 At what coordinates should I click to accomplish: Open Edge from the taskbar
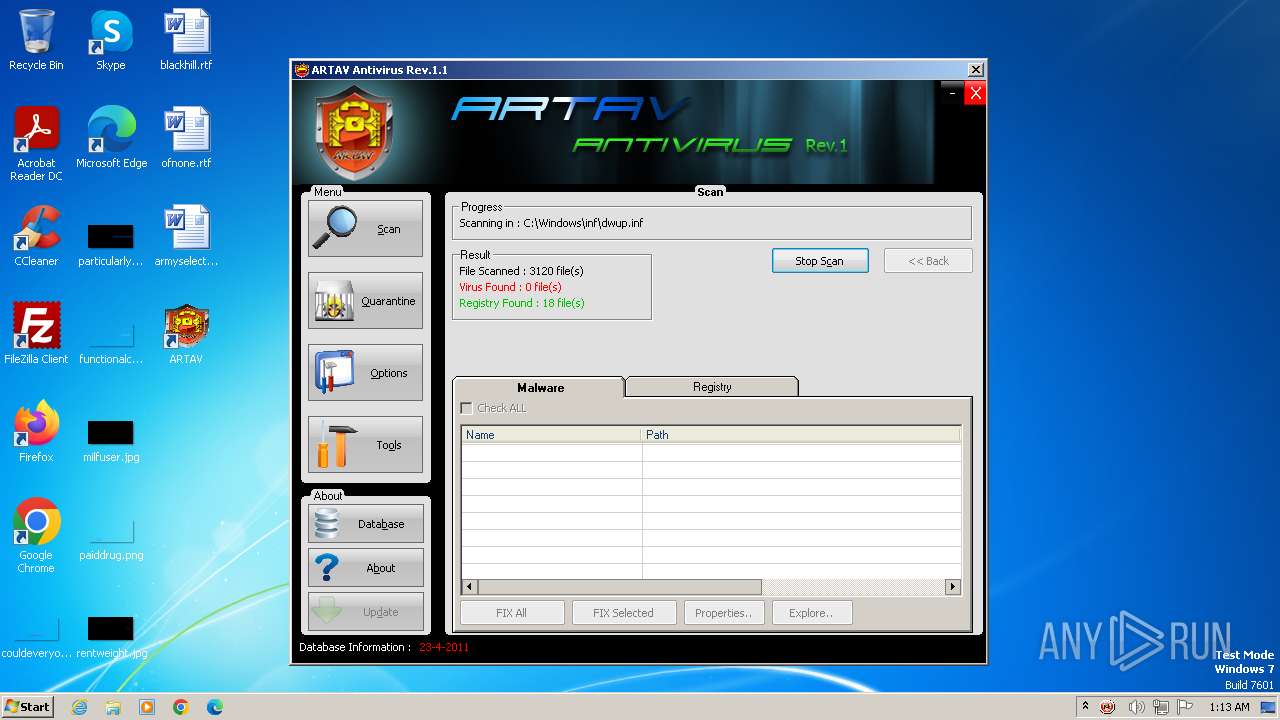(x=215, y=707)
